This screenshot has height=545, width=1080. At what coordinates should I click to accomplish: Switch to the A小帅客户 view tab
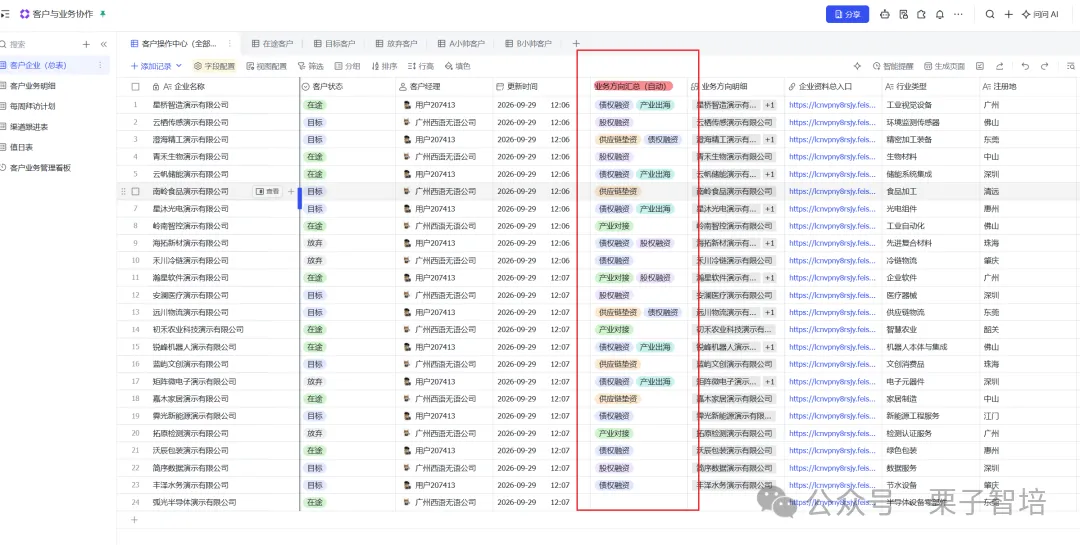[x=461, y=43]
